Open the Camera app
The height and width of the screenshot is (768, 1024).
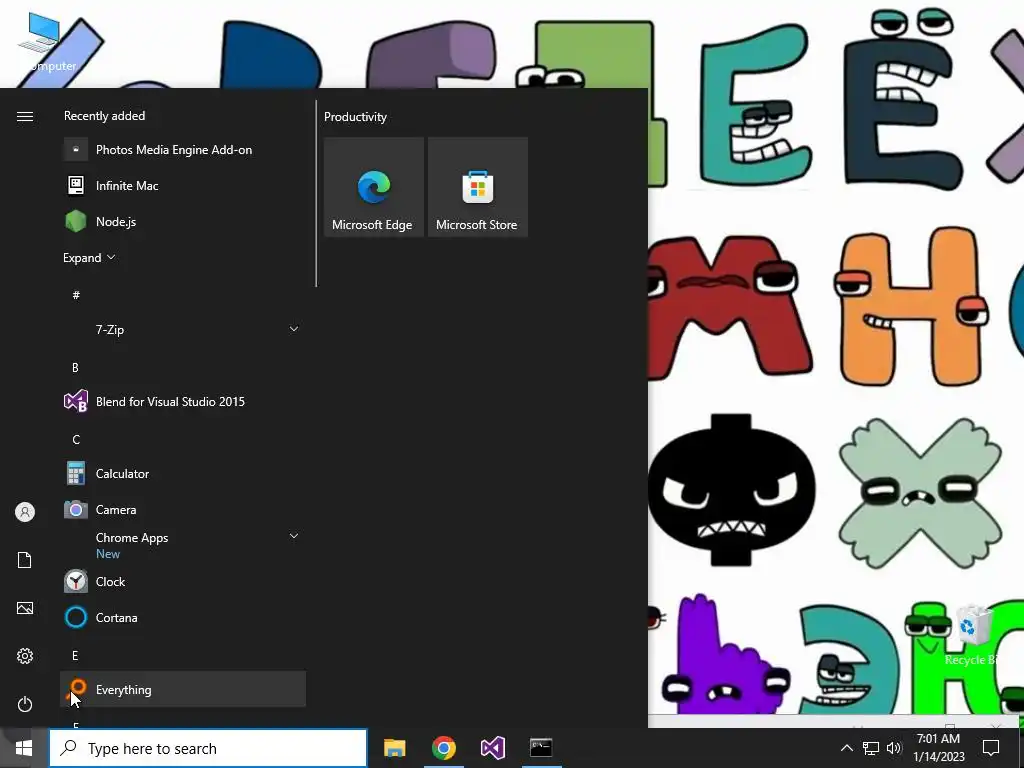[x=183, y=509]
